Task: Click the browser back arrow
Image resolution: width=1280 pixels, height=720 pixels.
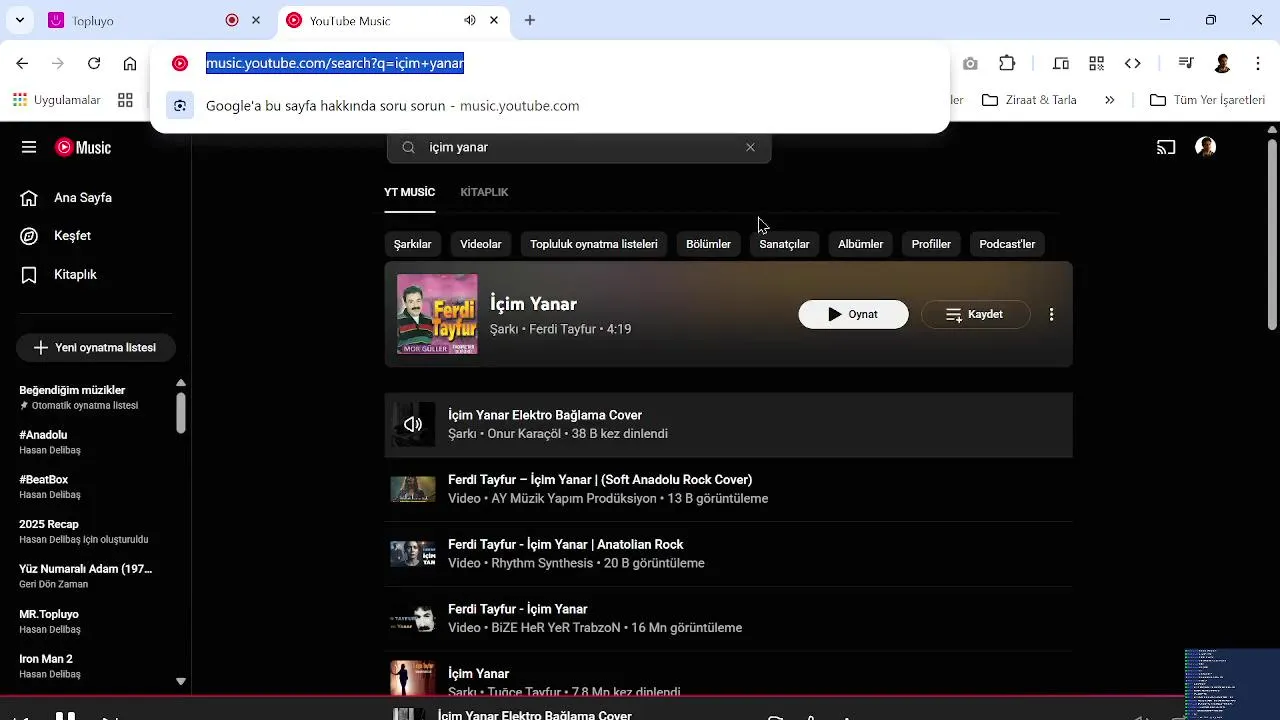Action: coord(22,63)
